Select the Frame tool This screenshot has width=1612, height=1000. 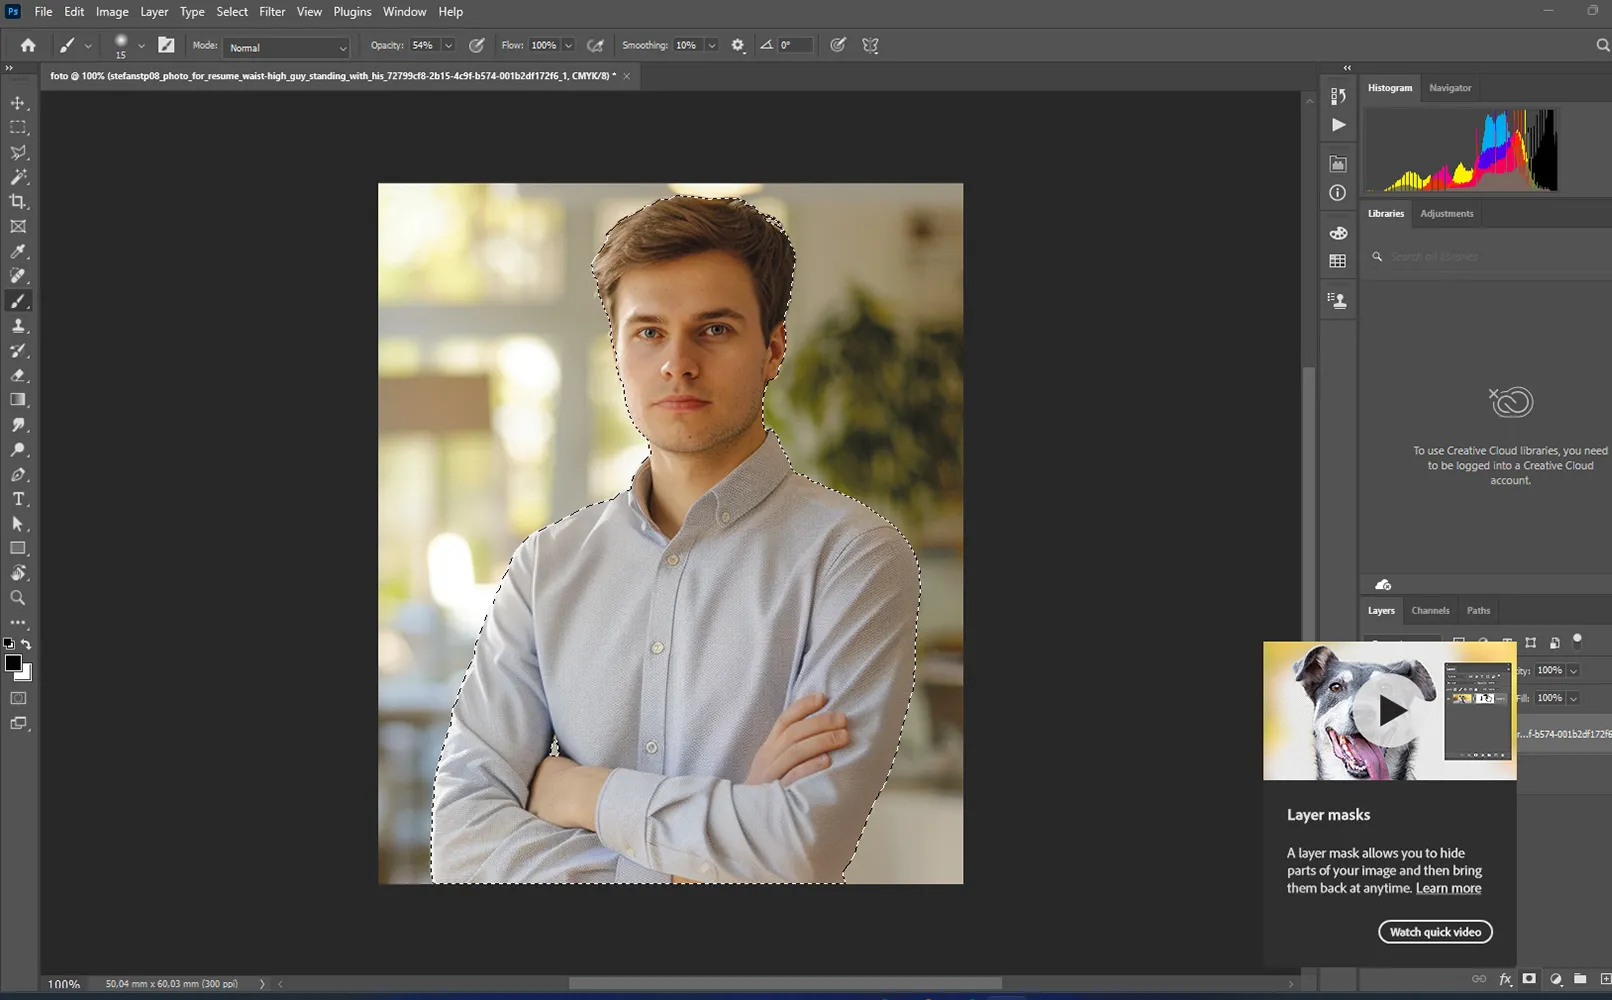[18, 227]
